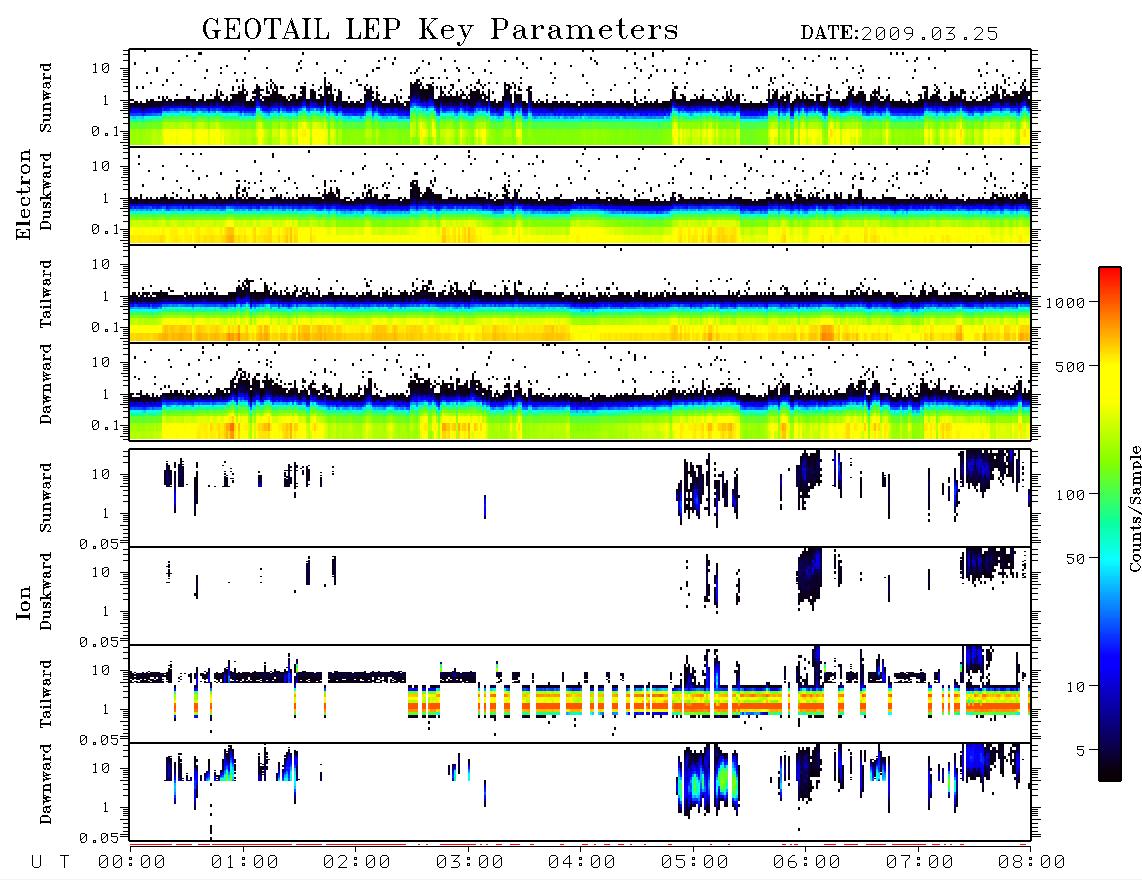Viewport: 1142px width, 880px height.
Task: Click the '100' colorbar tick label
Action: [x=1071, y=495]
